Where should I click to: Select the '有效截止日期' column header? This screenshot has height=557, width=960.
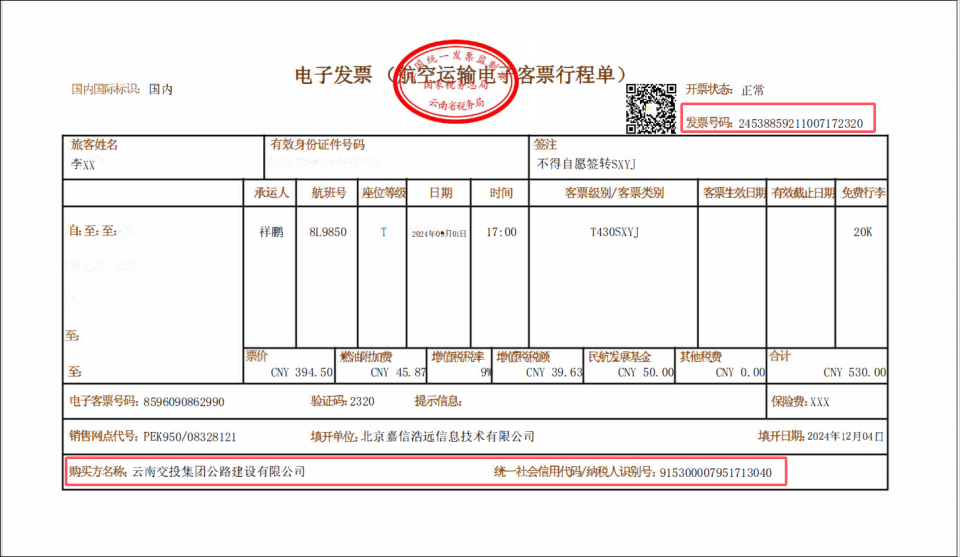click(803, 193)
